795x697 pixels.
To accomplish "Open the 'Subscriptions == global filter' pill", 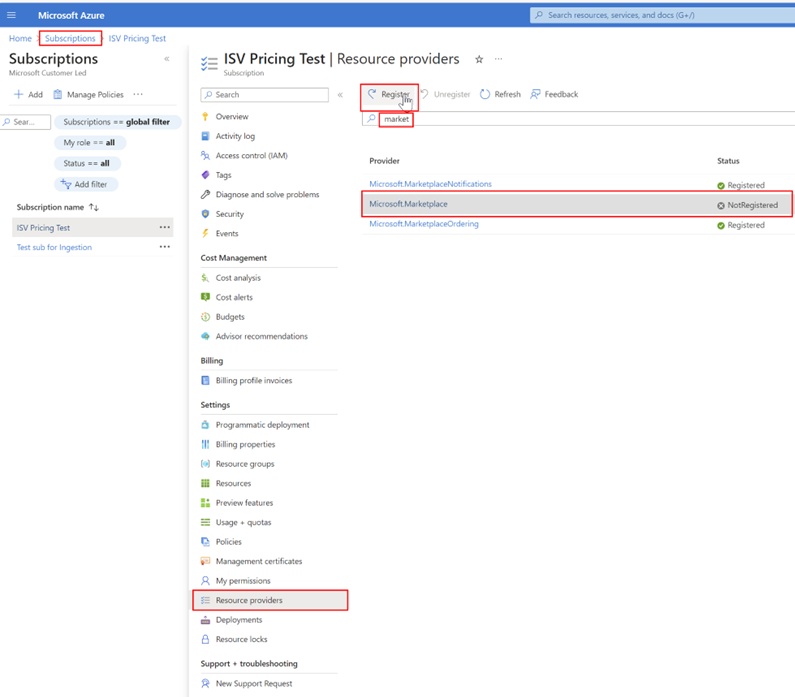I will (x=117, y=122).
